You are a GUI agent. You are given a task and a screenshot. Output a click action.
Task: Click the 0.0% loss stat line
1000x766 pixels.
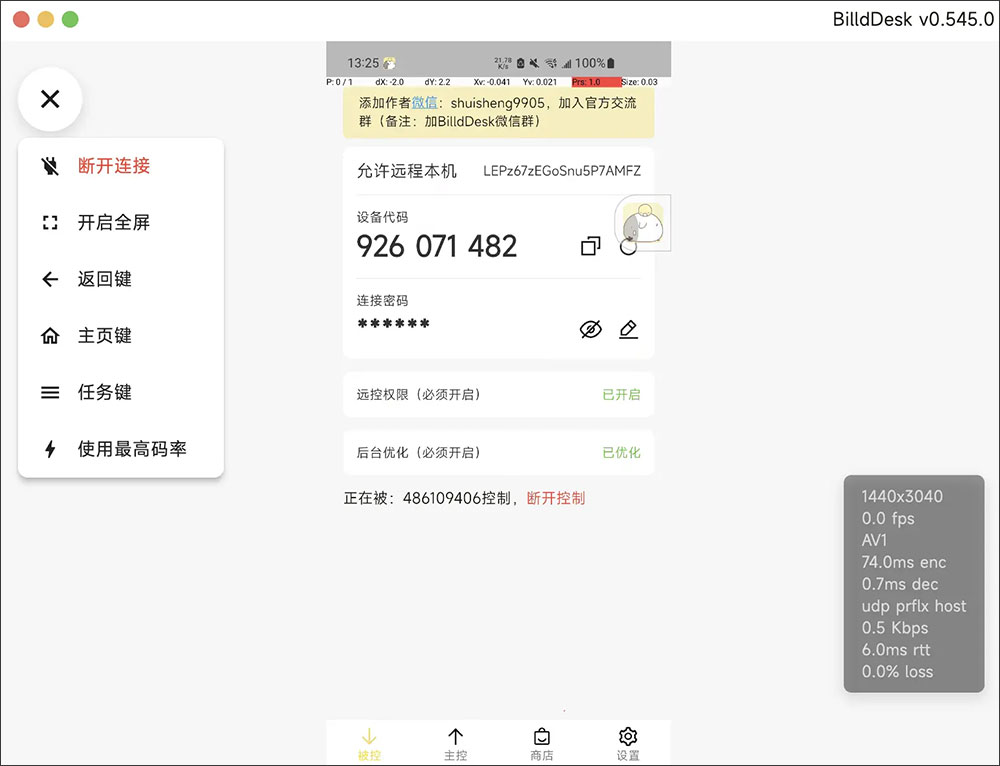point(897,672)
